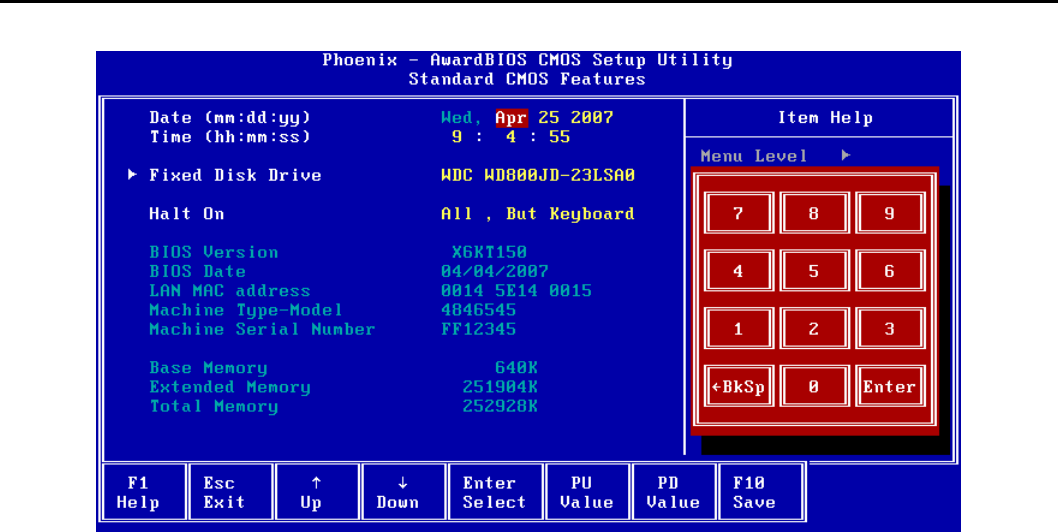1058x532 pixels.
Task: Open the Halt On option value
Action: [537, 214]
